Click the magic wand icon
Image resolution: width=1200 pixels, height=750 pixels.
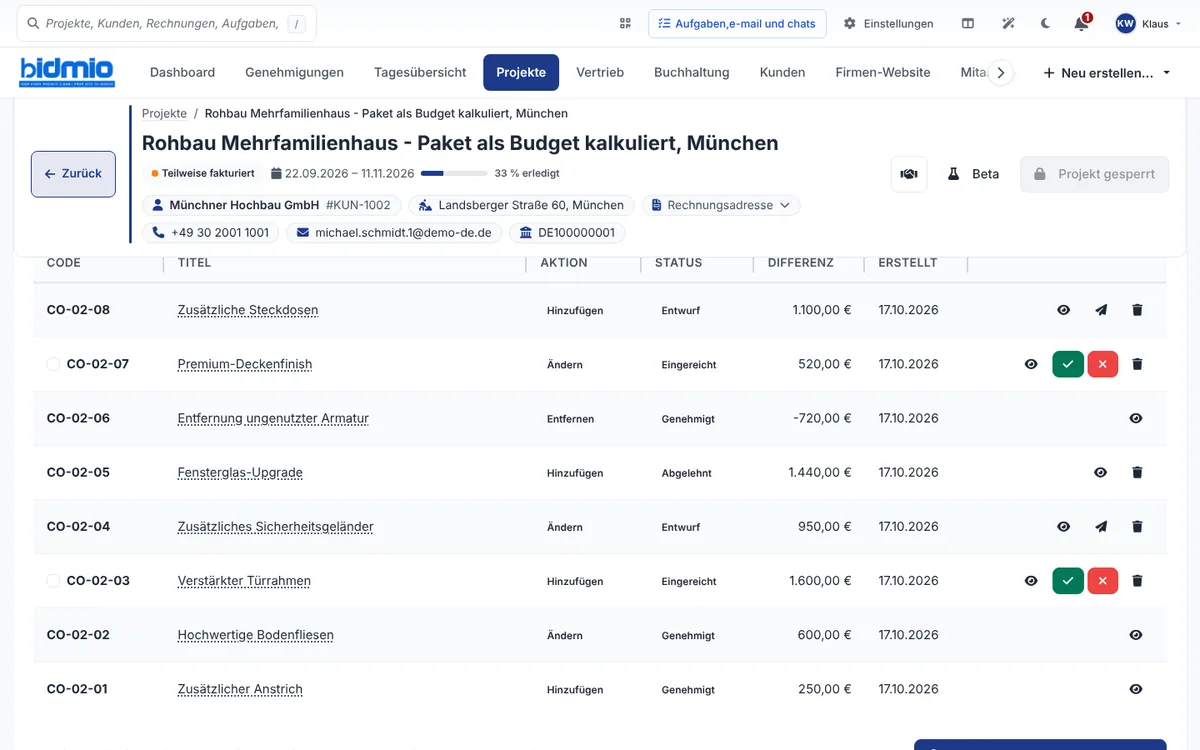(1009, 23)
